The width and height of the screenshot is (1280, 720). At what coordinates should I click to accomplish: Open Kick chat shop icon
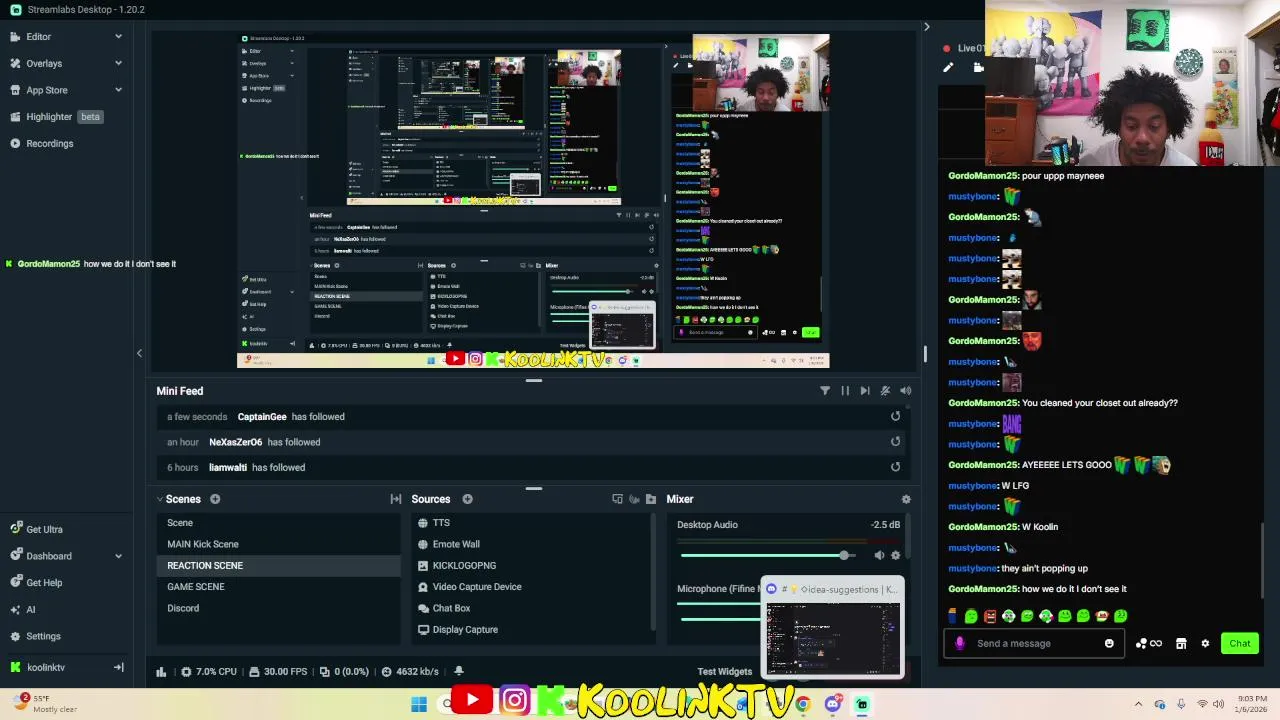pyautogui.click(x=1181, y=644)
